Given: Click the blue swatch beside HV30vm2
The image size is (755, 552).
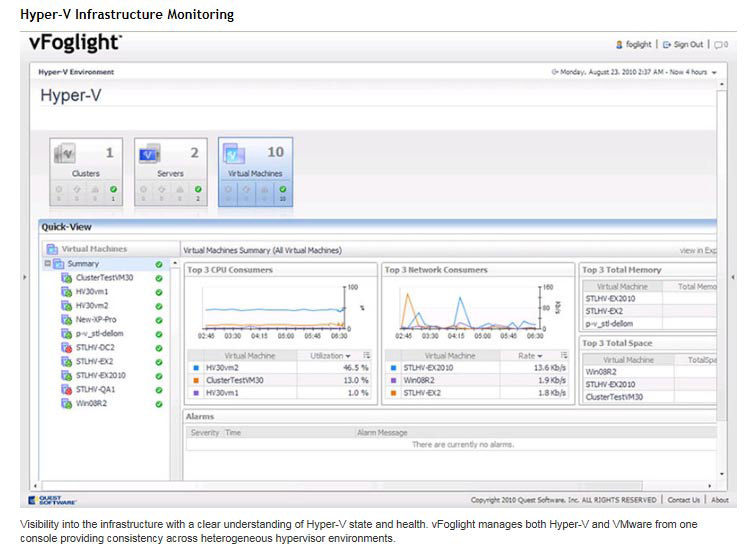Looking at the screenshot, I should tap(196, 368).
